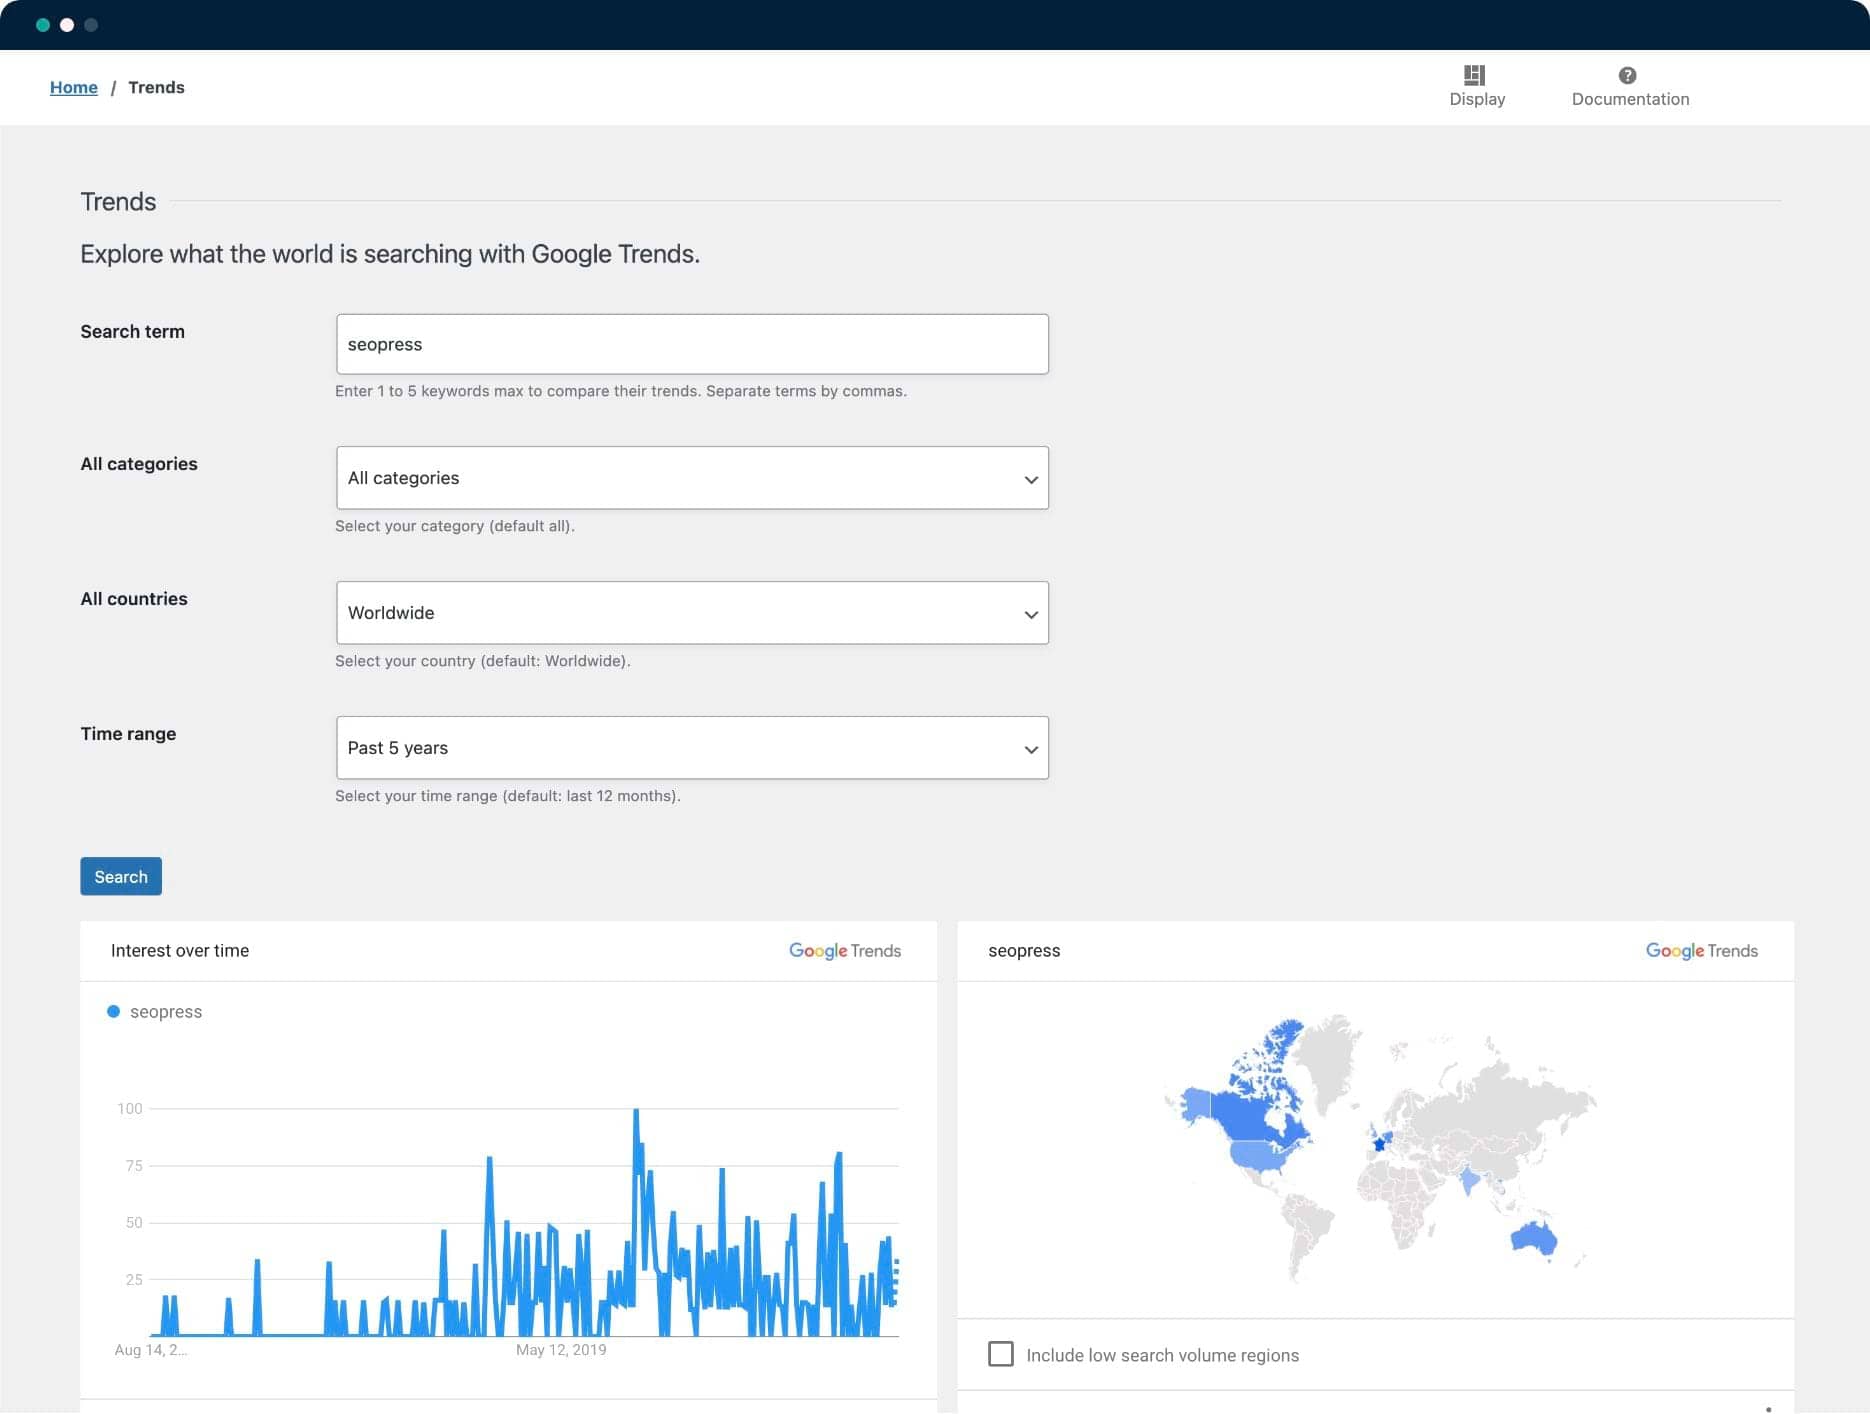This screenshot has width=1870, height=1414.
Task: Click the Display label in the header
Action: point(1477,99)
